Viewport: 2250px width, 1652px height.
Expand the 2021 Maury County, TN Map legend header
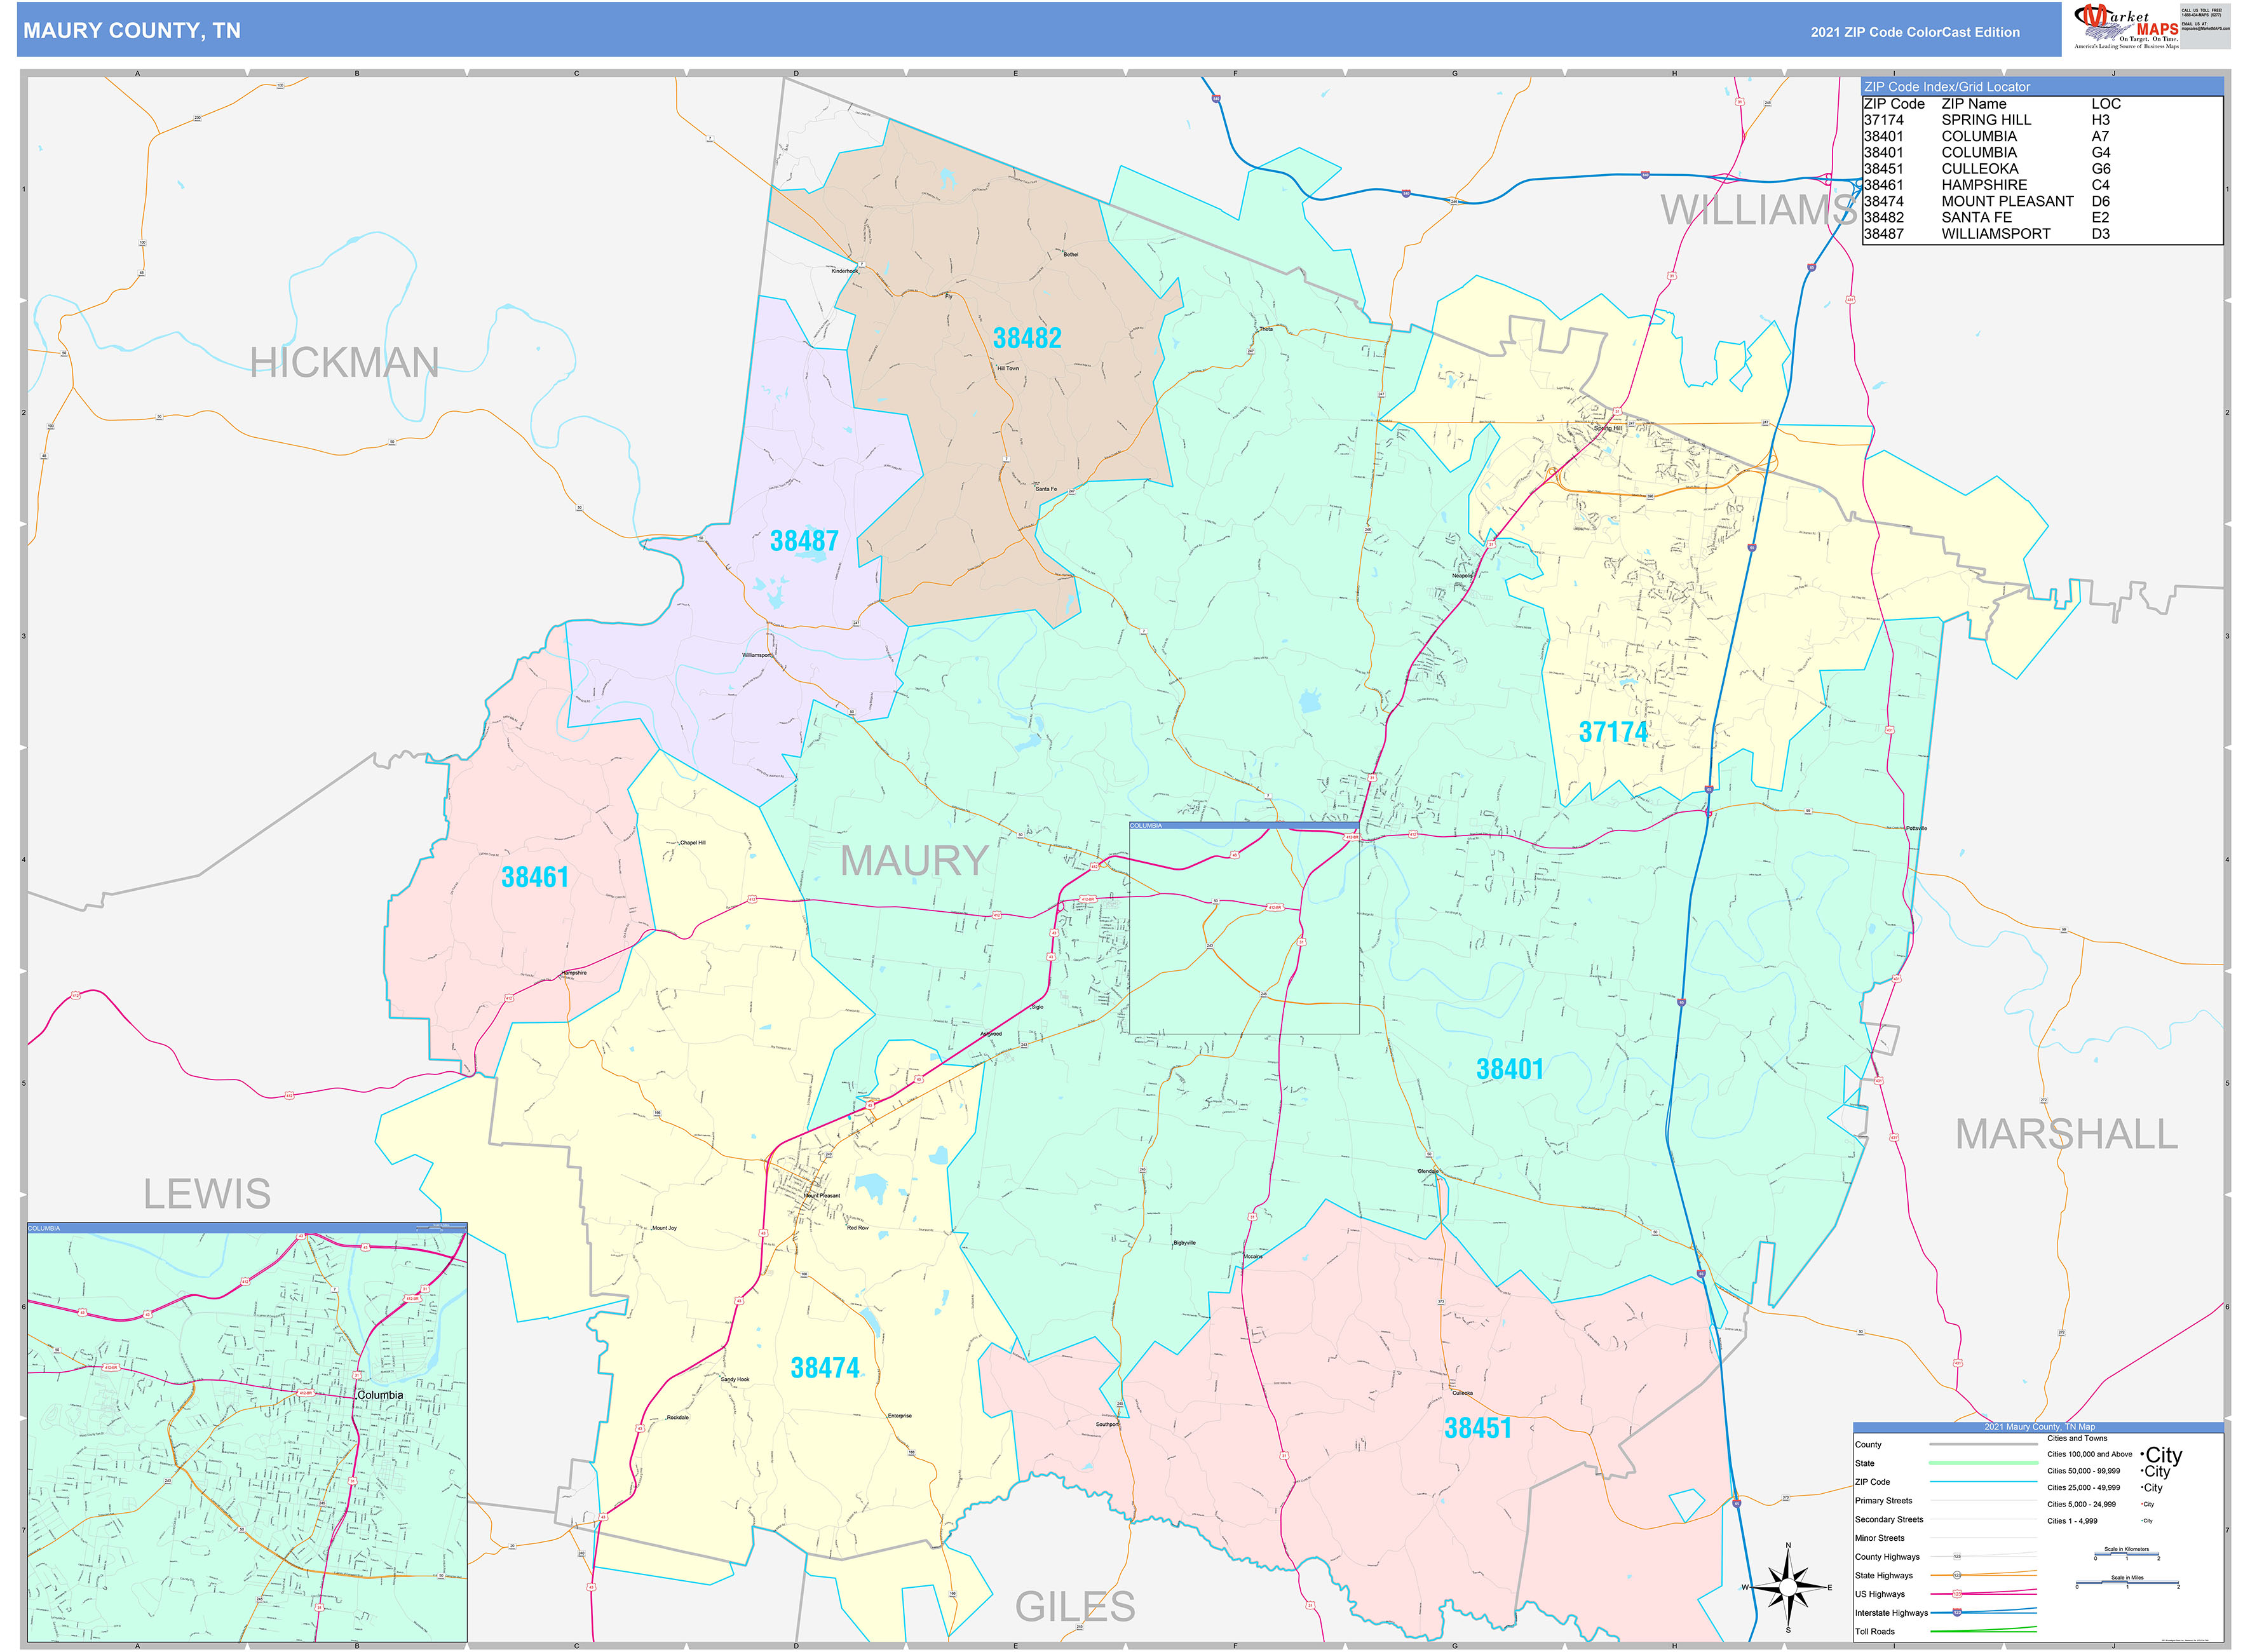click(2040, 1427)
